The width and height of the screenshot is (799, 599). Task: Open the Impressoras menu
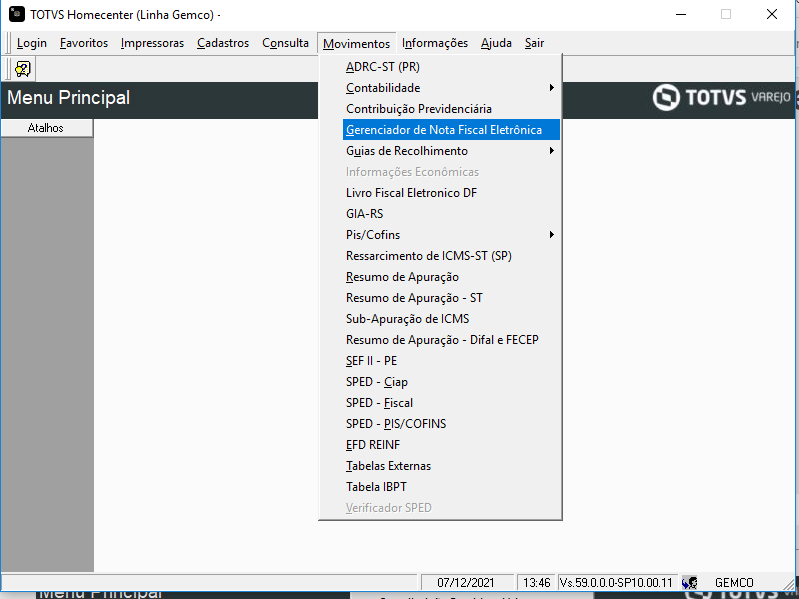pos(152,43)
